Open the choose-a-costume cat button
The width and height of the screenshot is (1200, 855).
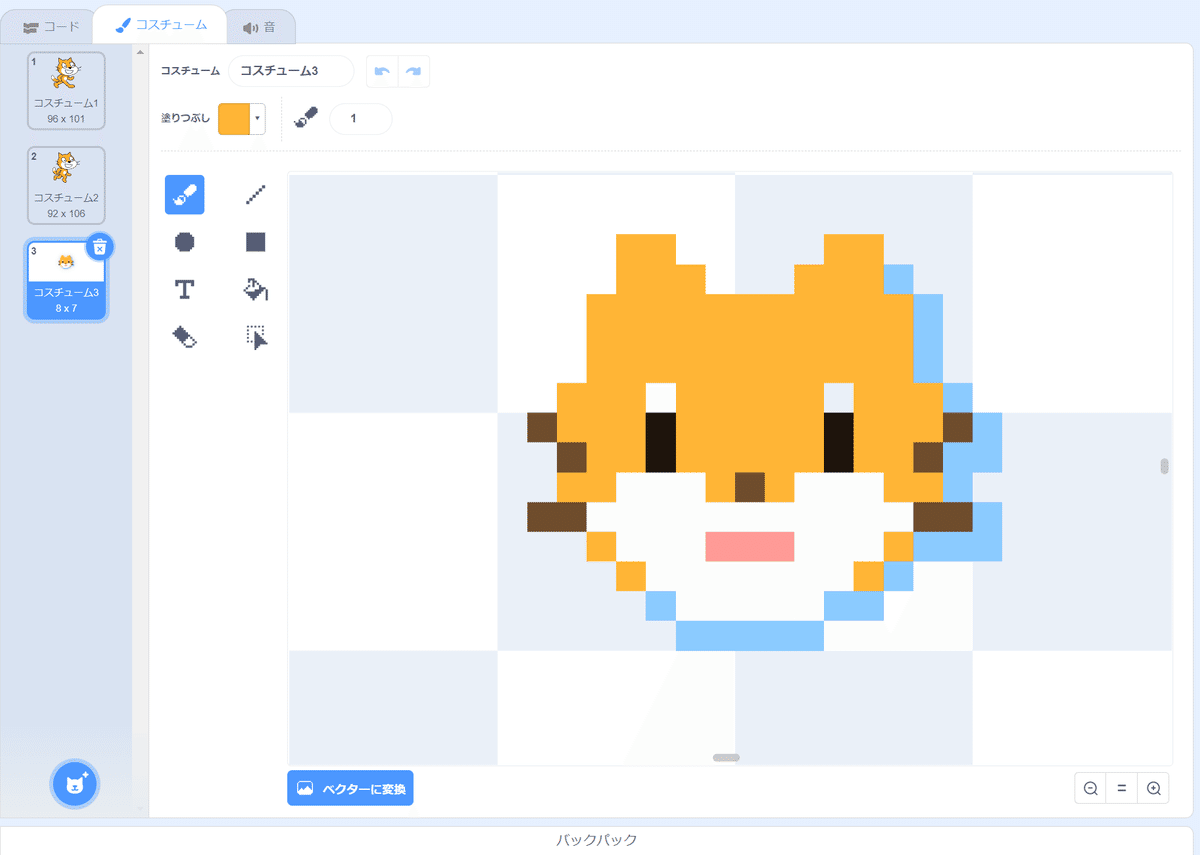[75, 784]
